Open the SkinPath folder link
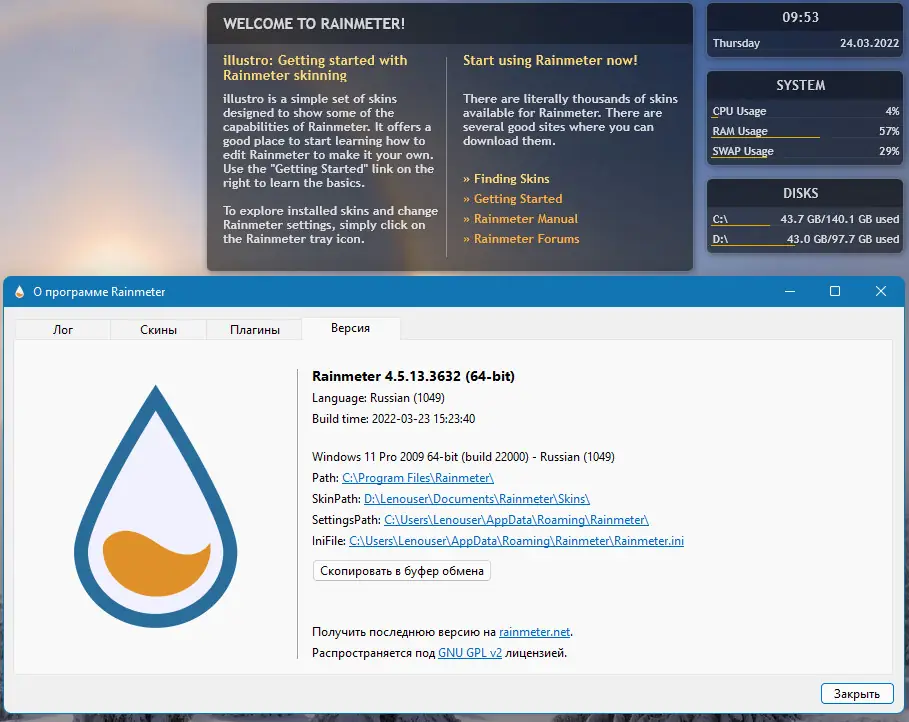This screenshot has height=722, width=909. (477, 499)
